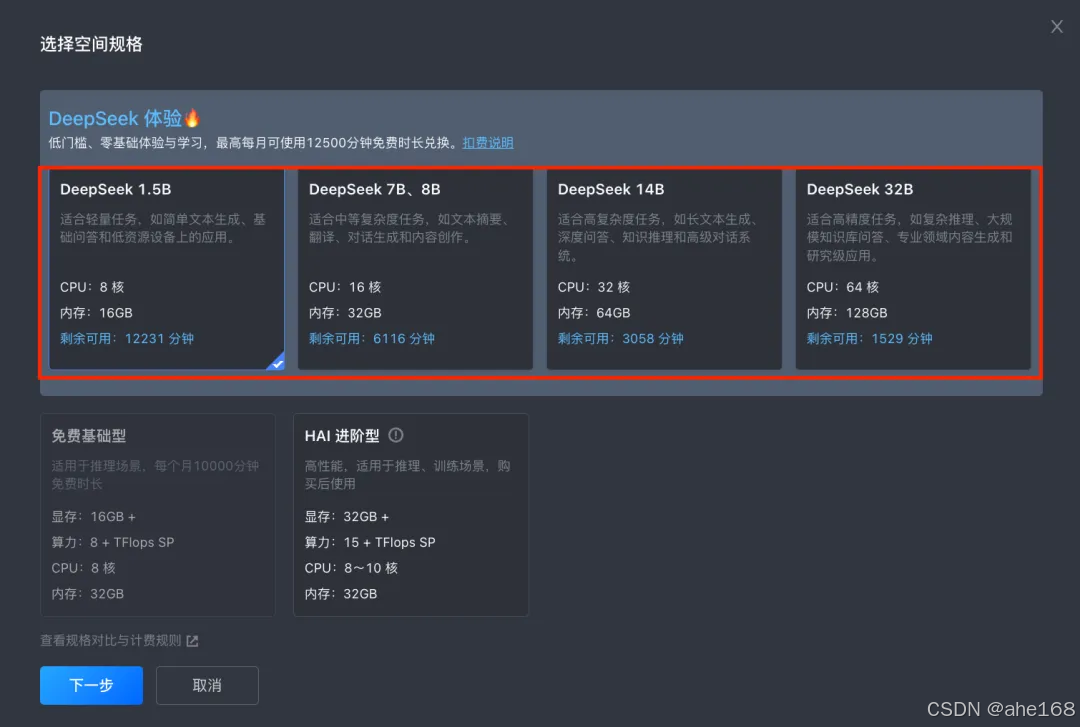Click the 取消 button

pos(207,685)
